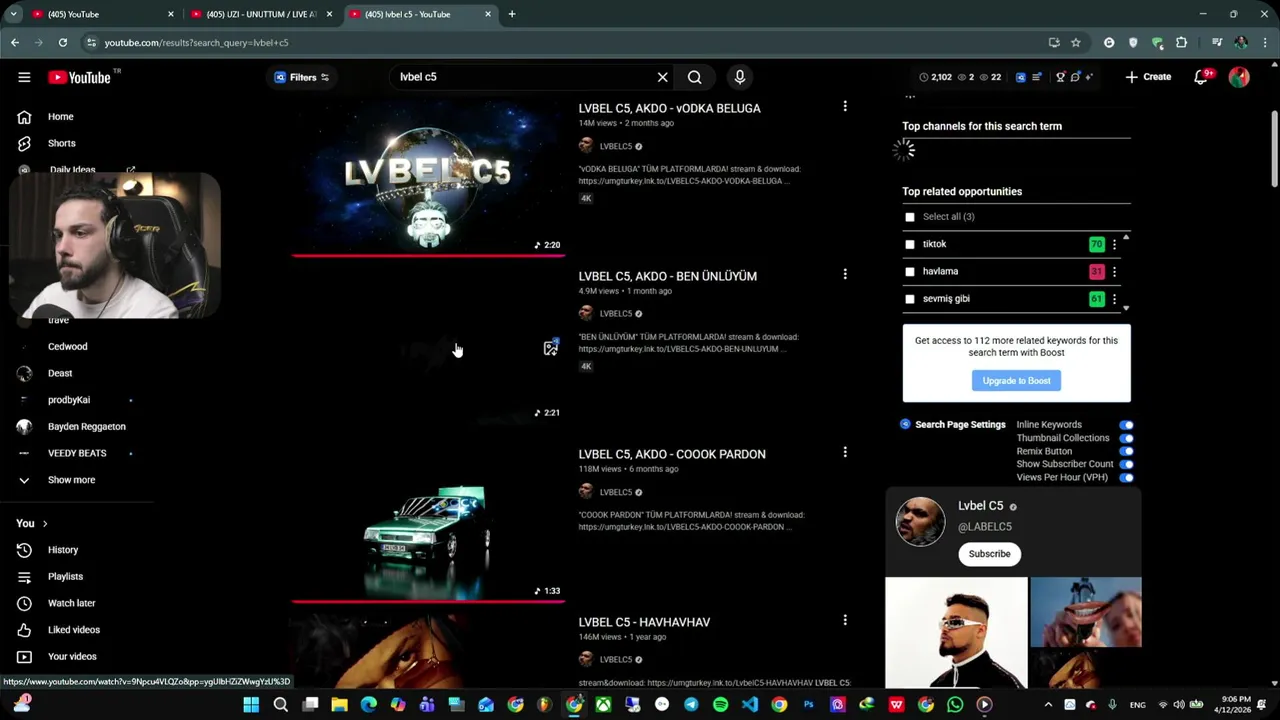
Task: Open WhatsApp from the taskbar
Action: pos(955,705)
